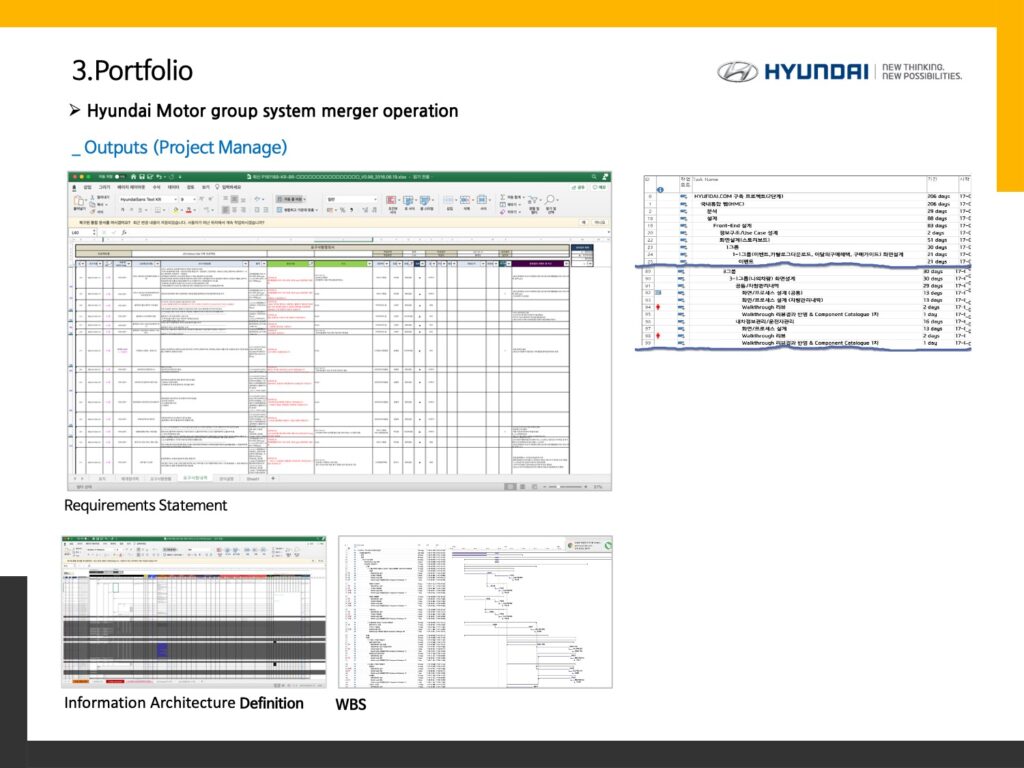Select the Information Architecture spreadsheet thumbnail
The height and width of the screenshot is (768, 1024).
point(193,611)
